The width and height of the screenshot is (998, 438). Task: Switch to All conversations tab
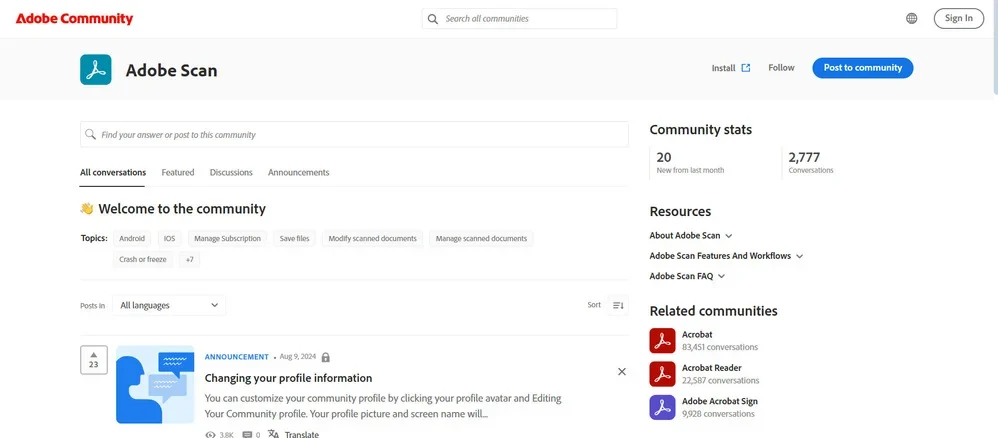pyautogui.click(x=113, y=173)
